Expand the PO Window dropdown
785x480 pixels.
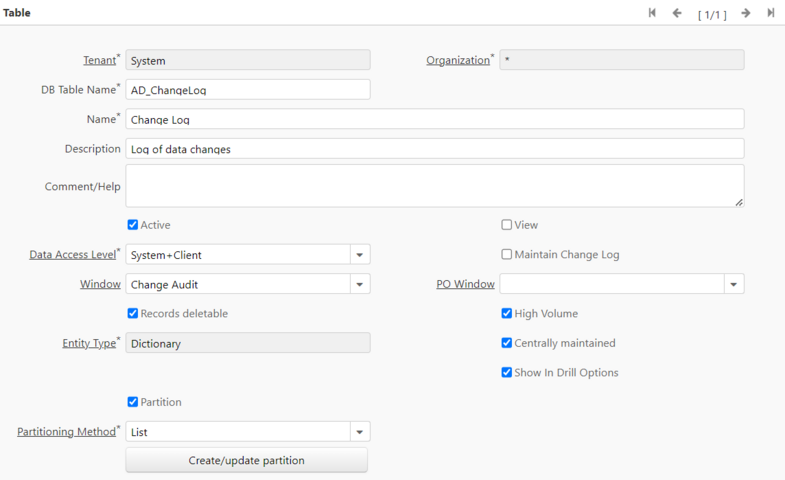click(x=734, y=285)
